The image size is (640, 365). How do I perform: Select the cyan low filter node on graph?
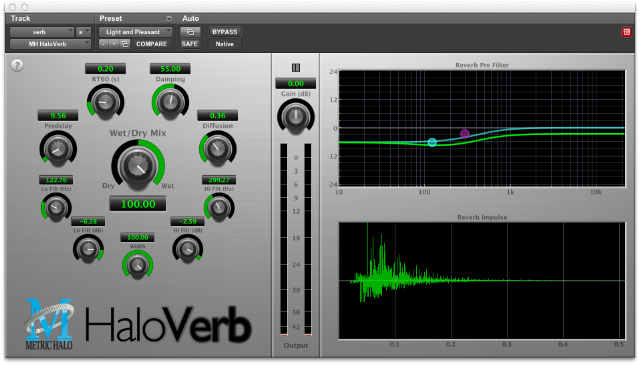coord(432,142)
